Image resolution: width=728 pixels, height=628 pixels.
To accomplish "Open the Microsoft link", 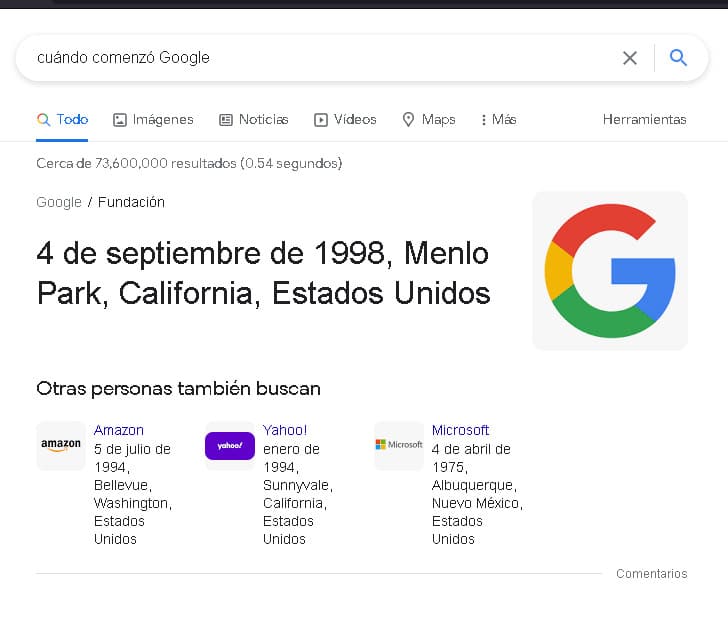I will coord(461,430).
